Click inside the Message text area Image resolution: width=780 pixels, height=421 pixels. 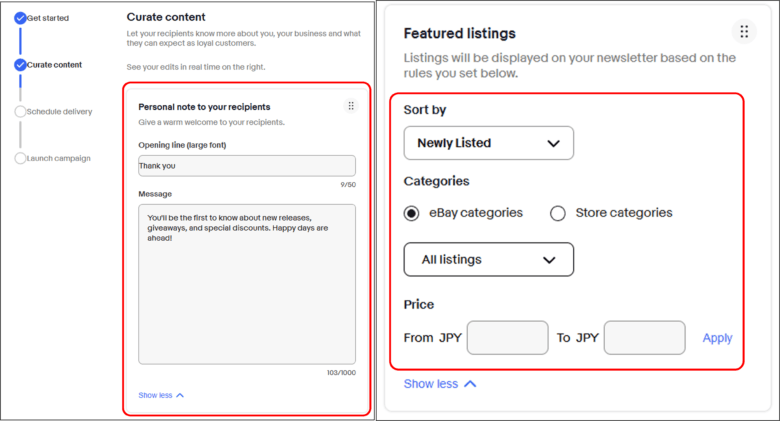tap(246, 284)
